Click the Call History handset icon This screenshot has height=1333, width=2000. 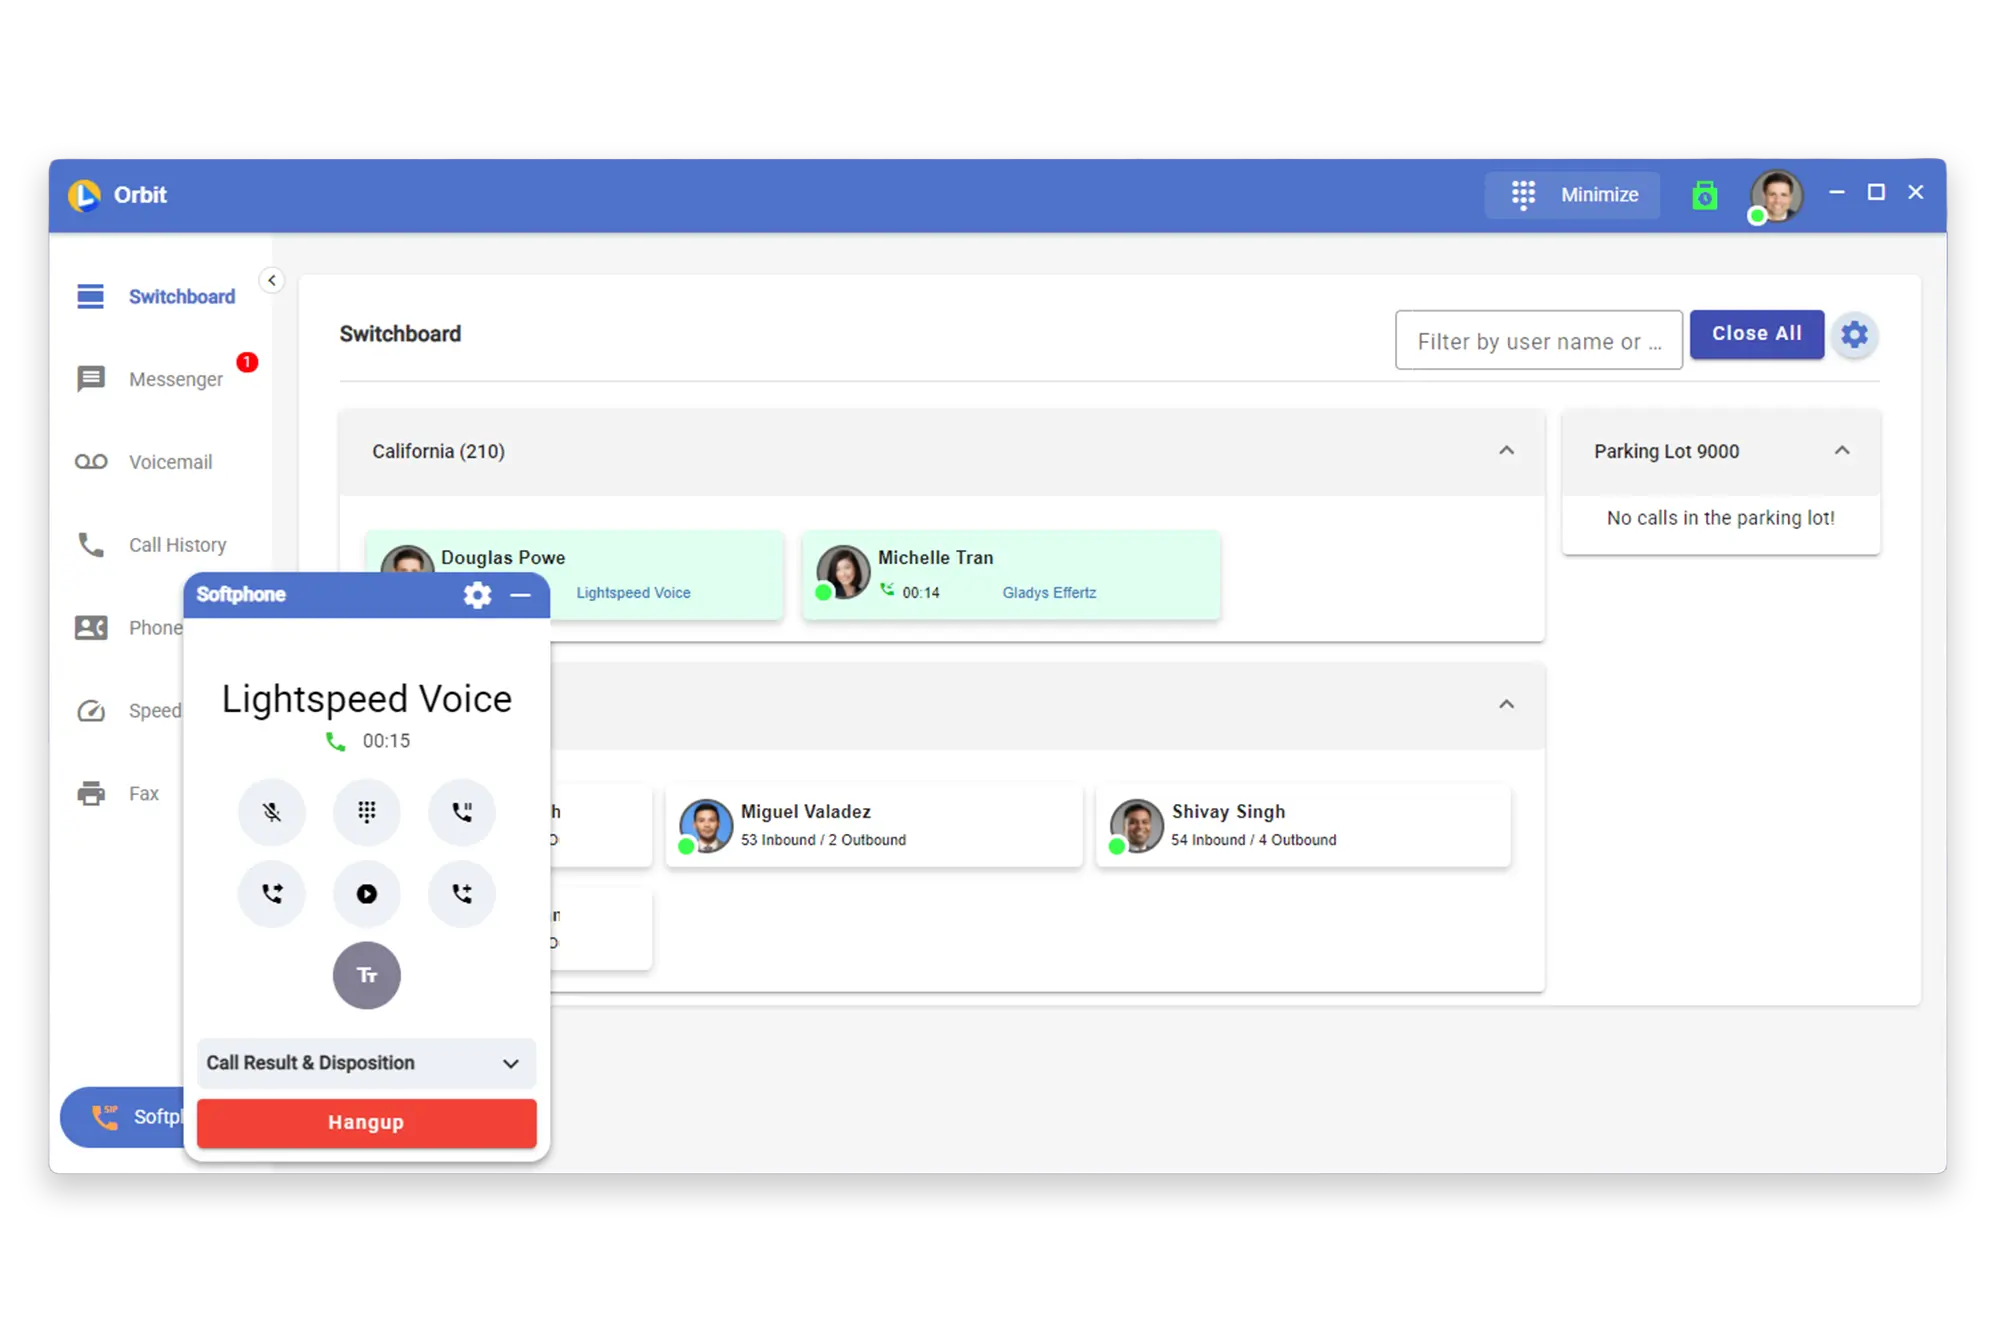[x=91, y=545]
